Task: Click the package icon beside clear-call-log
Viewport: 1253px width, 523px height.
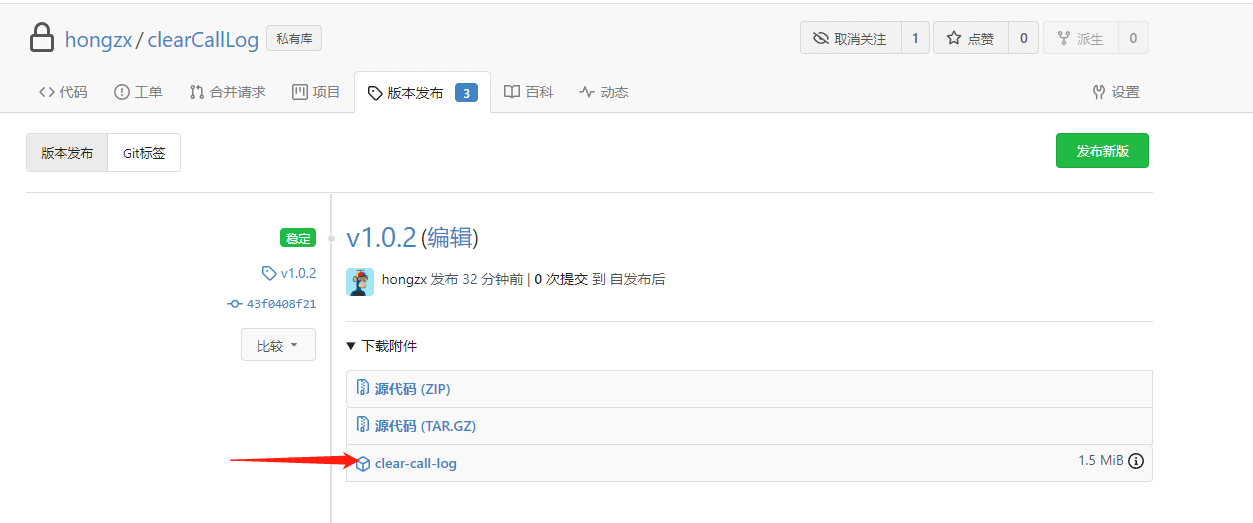Action: click(x=363, y=464)
